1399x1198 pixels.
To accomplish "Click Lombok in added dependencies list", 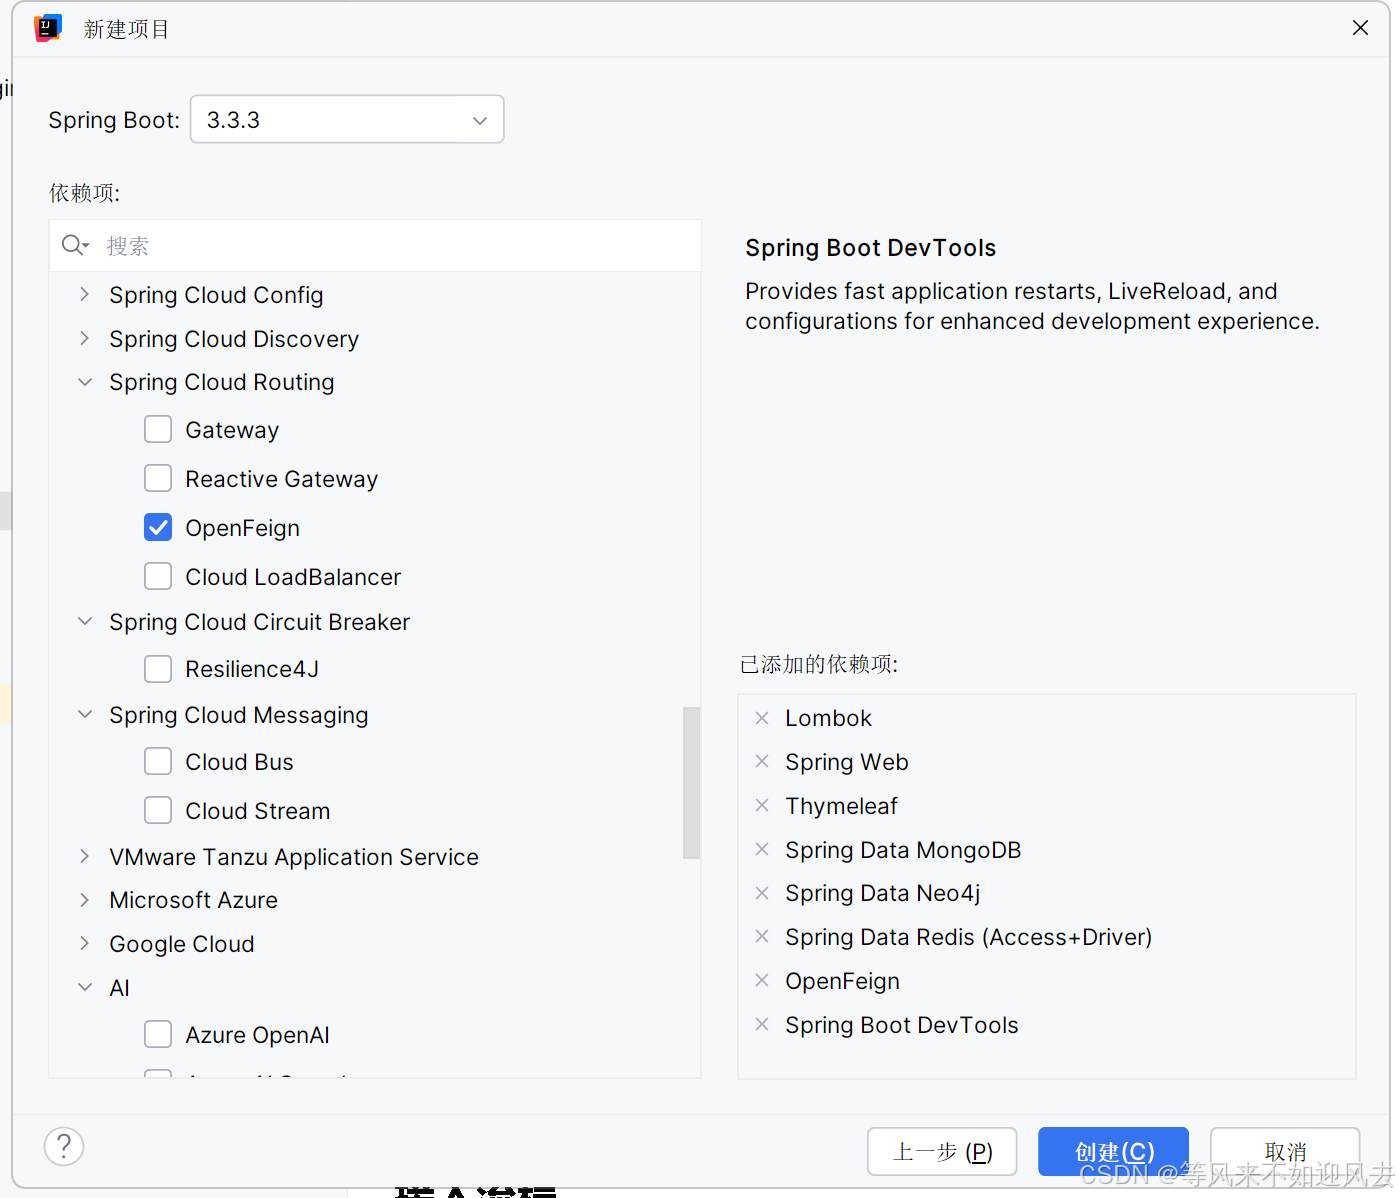I will pyautogui.click(x=829, y=718).
